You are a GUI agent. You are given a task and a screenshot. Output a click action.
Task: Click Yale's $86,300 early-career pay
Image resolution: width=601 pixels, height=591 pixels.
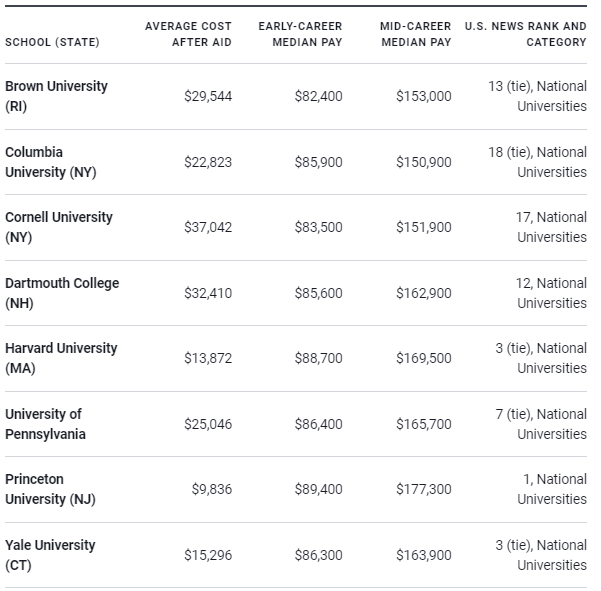[x=318, y=555]
